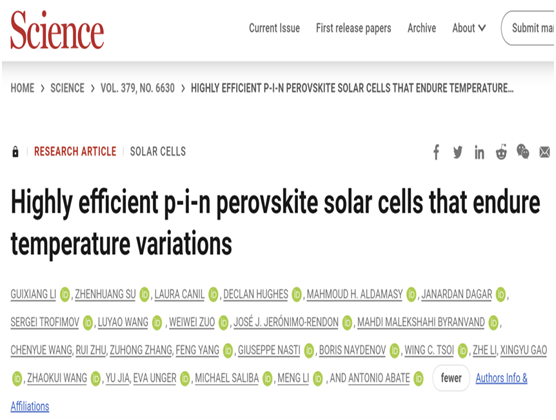Viewport: 556px width, 420px height.
Task: Click the Submit manuscript button
Action: click(x=528, y=28)
